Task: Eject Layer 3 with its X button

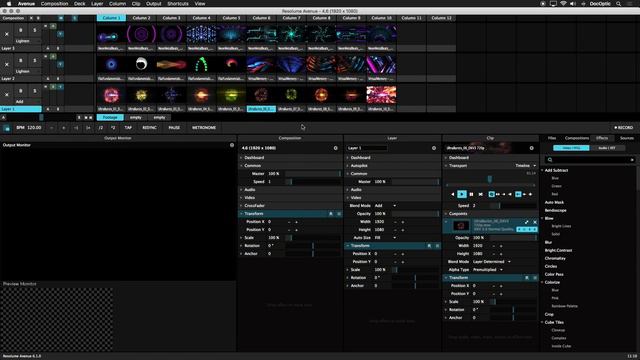Action: point(7,34)
